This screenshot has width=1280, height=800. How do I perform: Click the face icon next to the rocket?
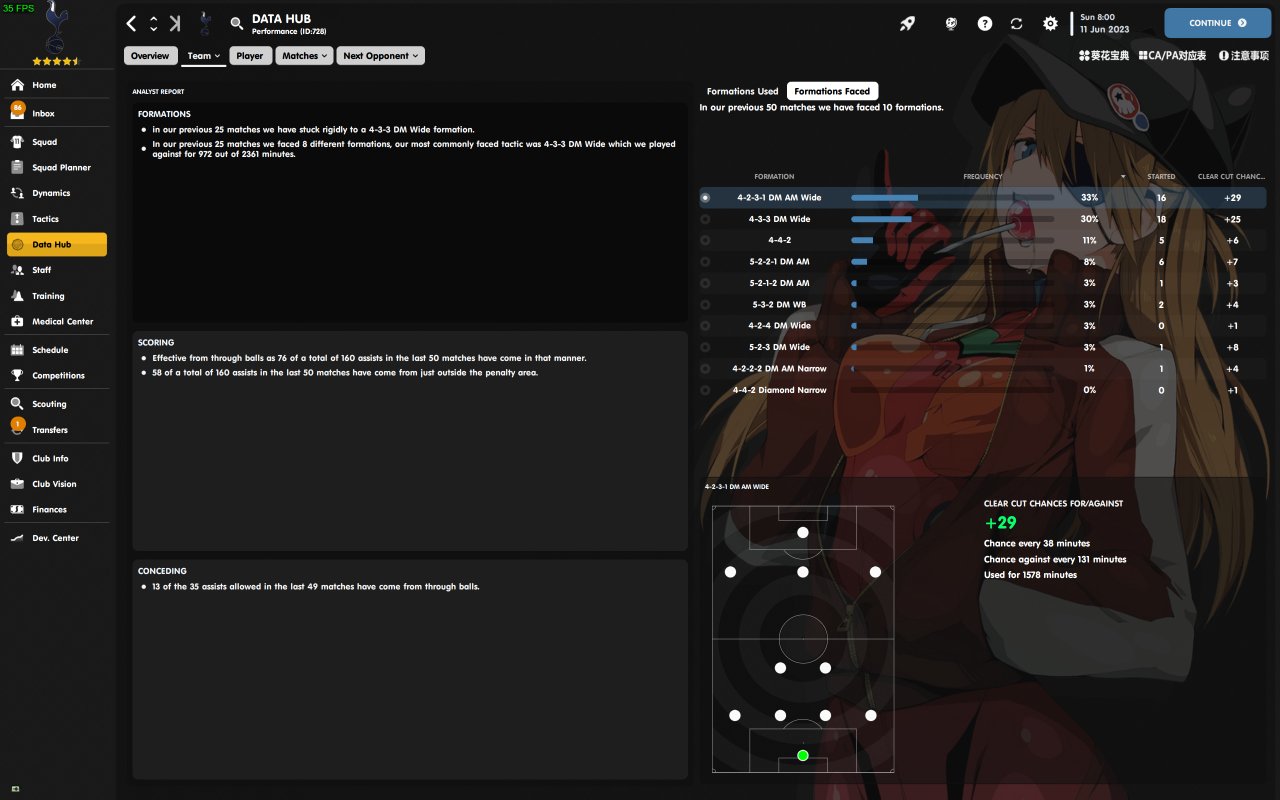click(x=951, y=23)
